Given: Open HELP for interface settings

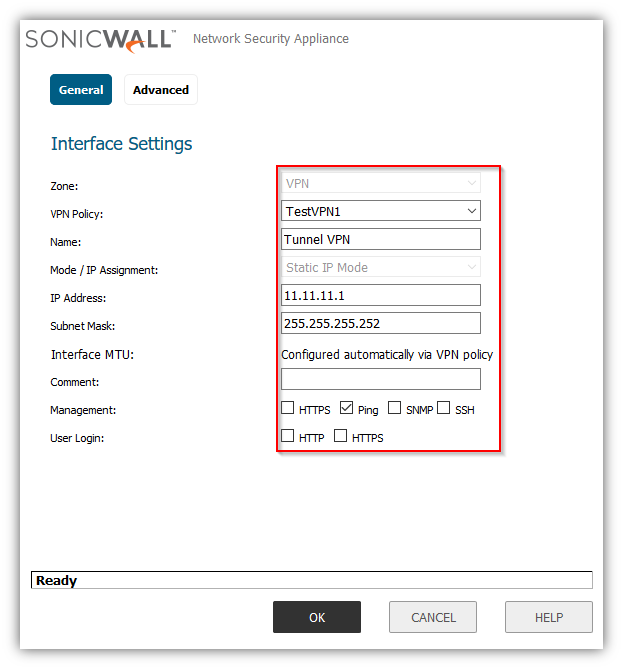Looking at the screenshot, I should (x=548, y=617).
